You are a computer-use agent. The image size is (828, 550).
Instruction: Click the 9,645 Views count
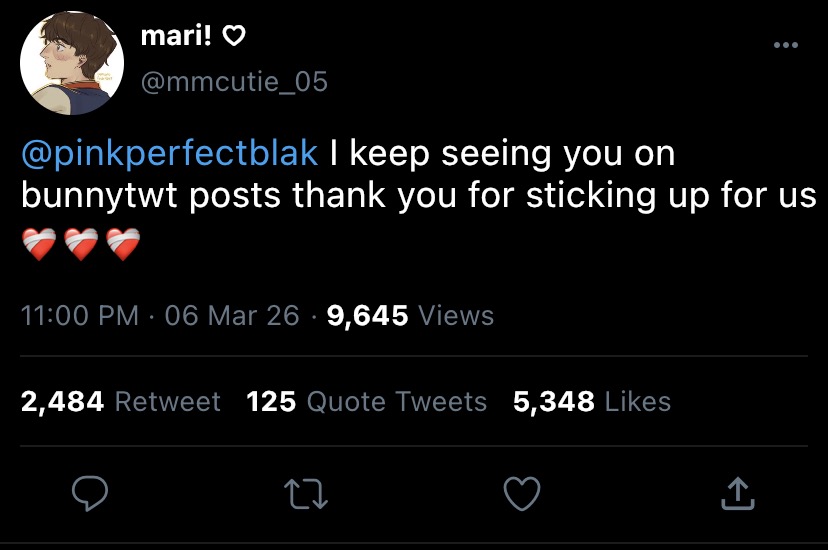coord(410,316)
